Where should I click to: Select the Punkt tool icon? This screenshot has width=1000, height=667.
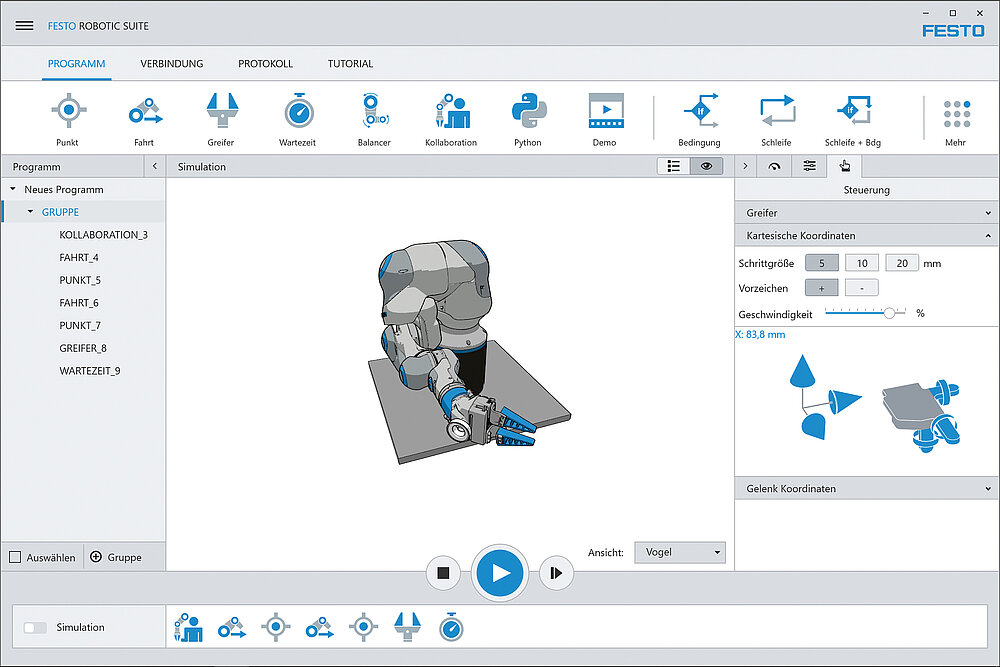[x=67, y=111]
